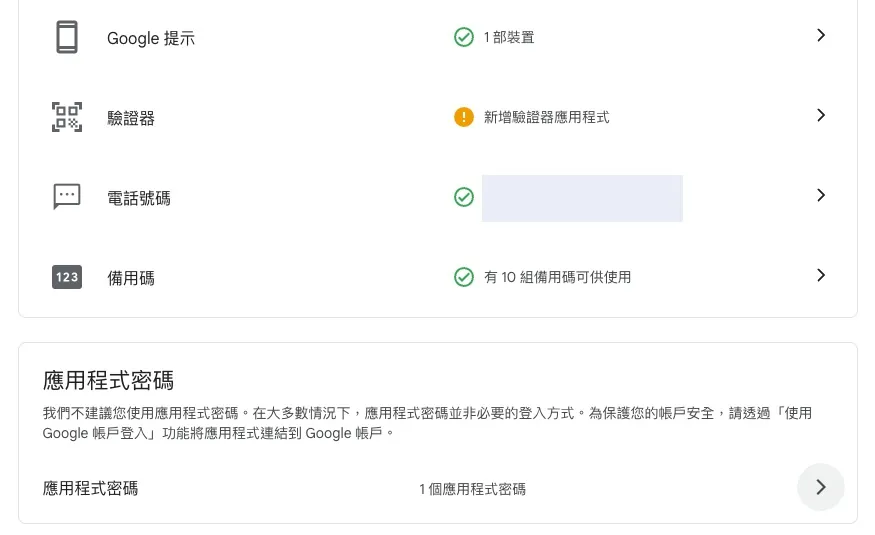Click the QR code icon for 驗證器
Viewport: 875px width, 535px height.
coord(67,117)
